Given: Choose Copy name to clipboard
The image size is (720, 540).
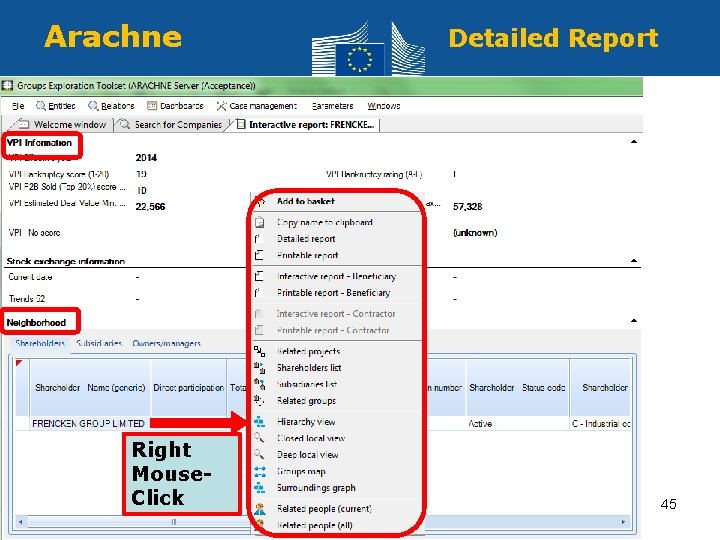Looking at the screenshot, I should [x=325, y=222].
